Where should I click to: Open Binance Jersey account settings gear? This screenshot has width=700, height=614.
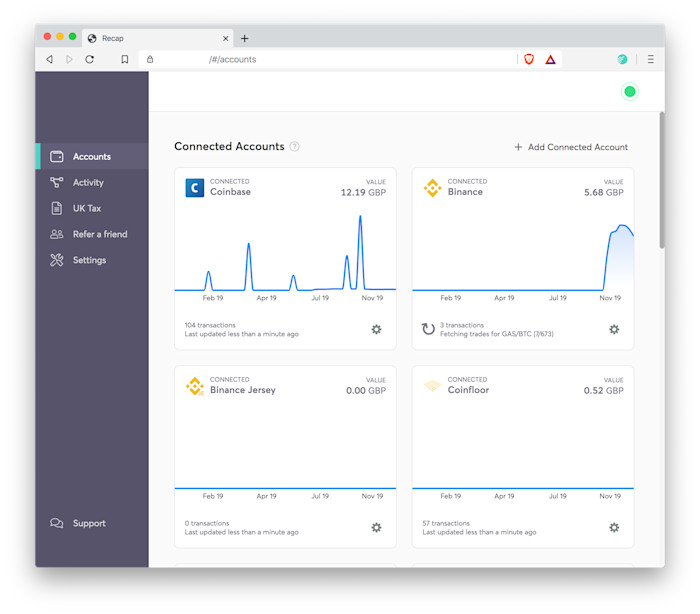click(376, 527)
